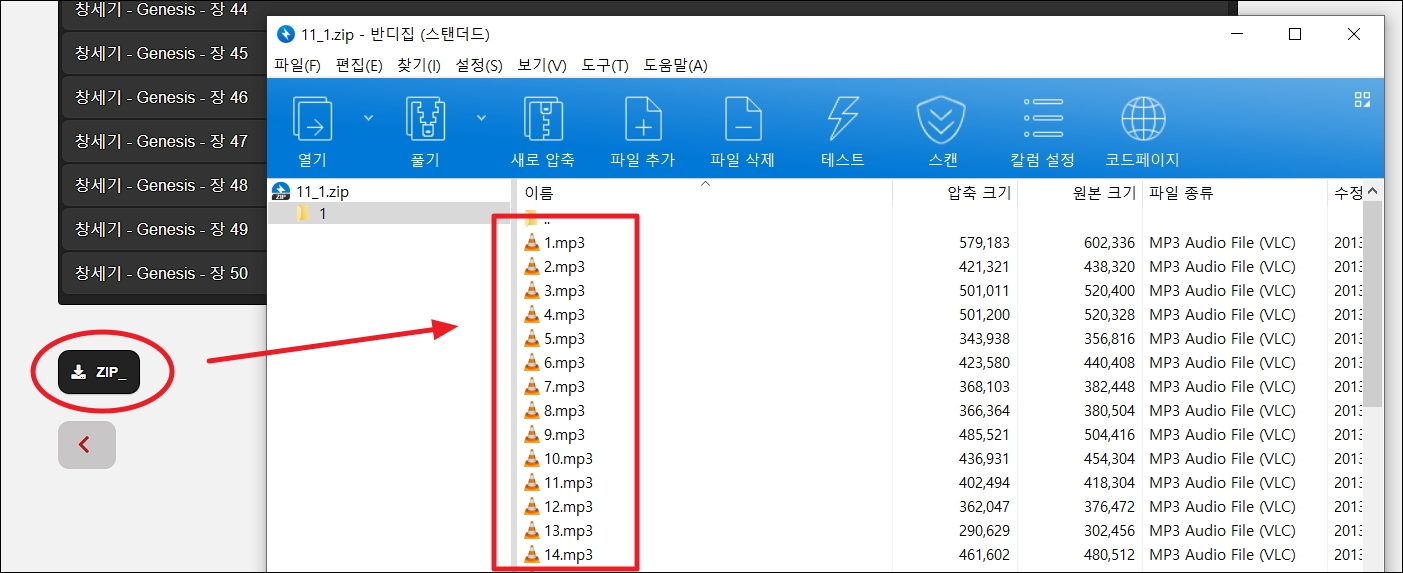Click the VLC cone icon of 1.mp3
This screenshot has width=1403, height=573.
pyautogui.click(x=532, y=242)
